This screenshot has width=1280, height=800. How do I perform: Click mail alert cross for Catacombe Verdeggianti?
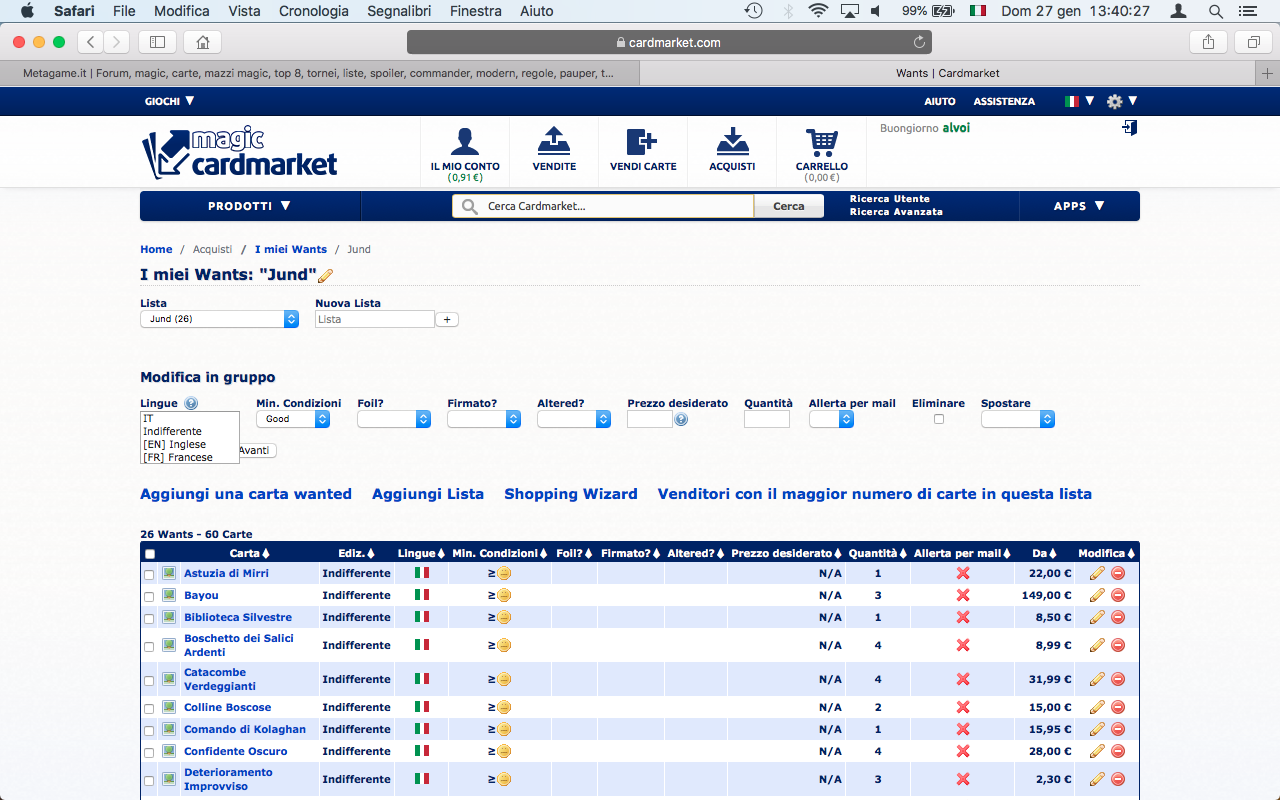click(963, 679)
